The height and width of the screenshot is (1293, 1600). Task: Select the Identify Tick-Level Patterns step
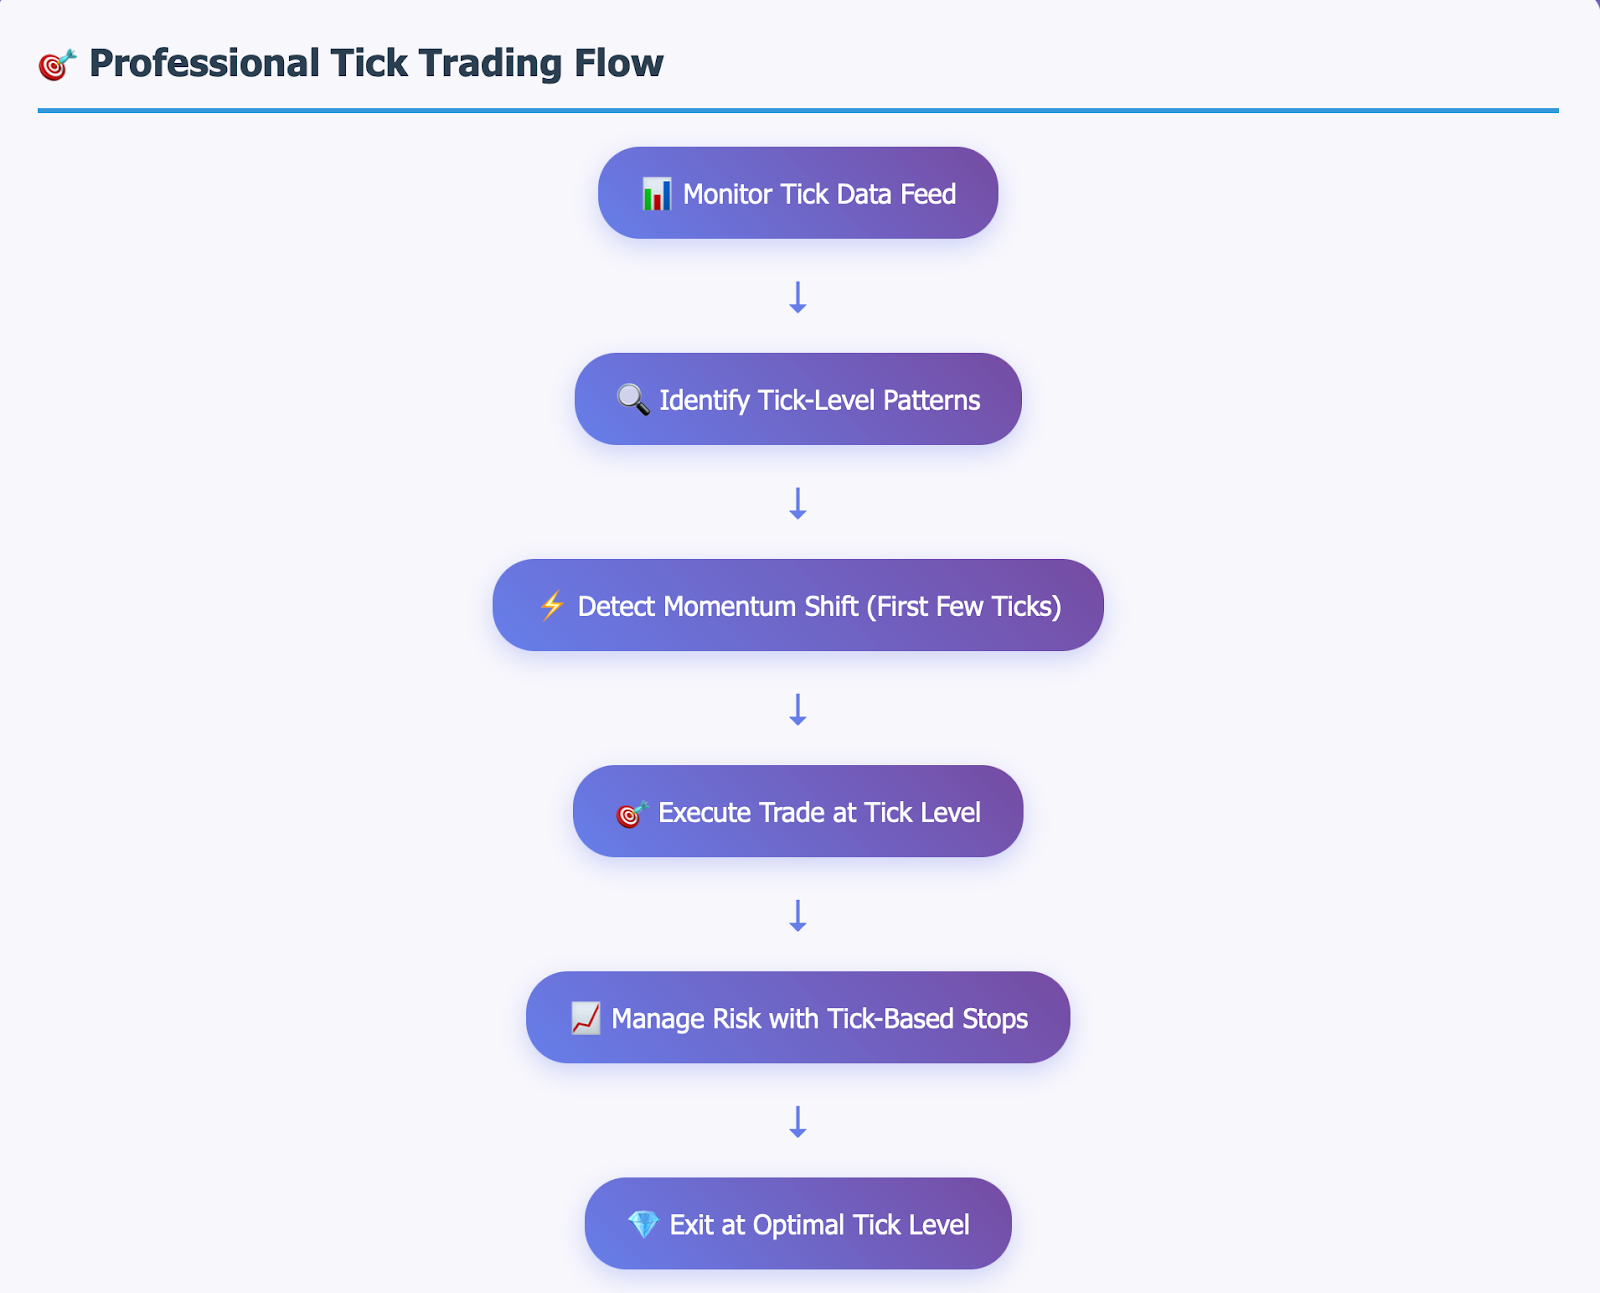point(798,399)
